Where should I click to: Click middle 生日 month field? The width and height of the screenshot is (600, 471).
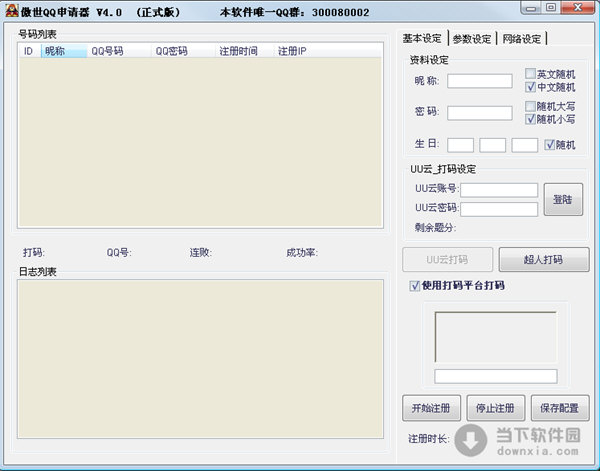[492, 145]
